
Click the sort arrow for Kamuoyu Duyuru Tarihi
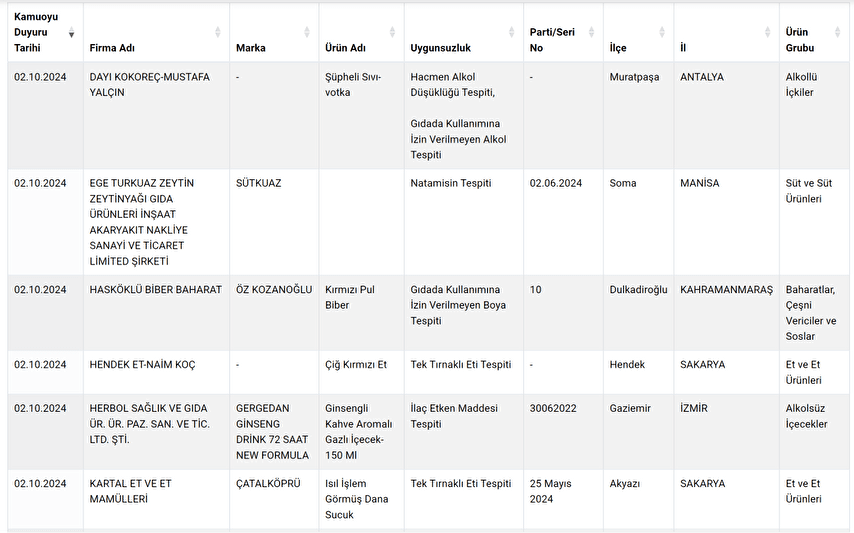(x=71, y=33)
